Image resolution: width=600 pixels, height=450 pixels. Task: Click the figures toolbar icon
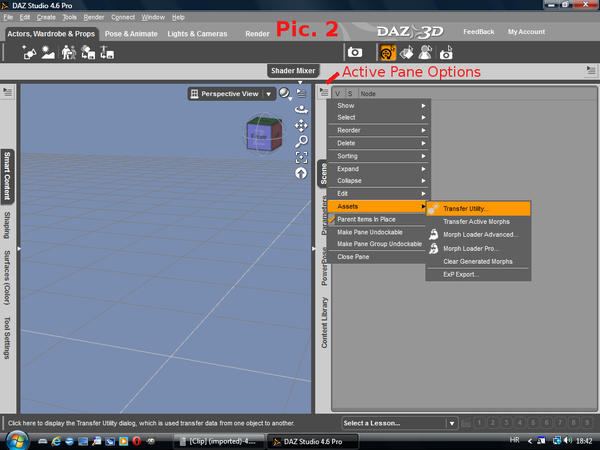(68, 53)
